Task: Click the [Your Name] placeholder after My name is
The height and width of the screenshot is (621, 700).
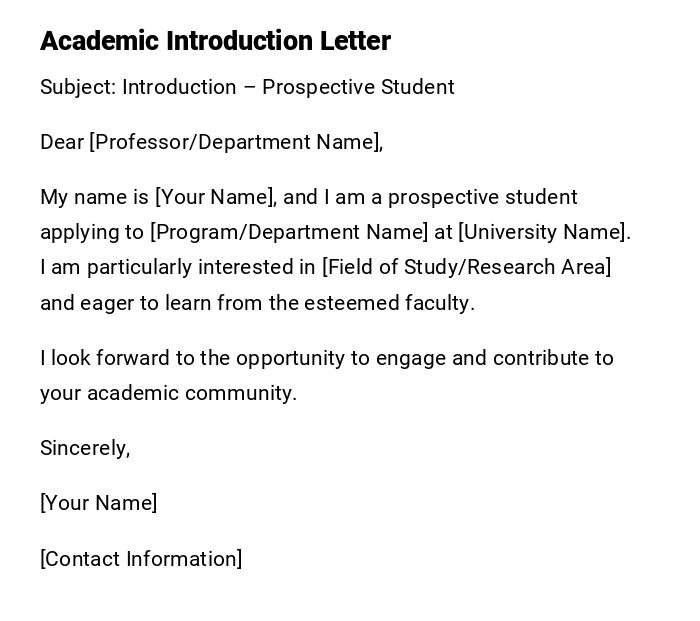Action: click(215, 197)
